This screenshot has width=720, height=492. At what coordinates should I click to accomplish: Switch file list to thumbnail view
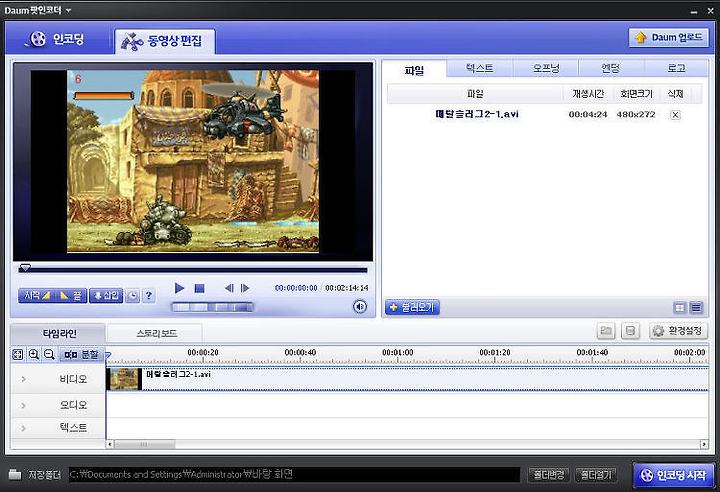680,307
